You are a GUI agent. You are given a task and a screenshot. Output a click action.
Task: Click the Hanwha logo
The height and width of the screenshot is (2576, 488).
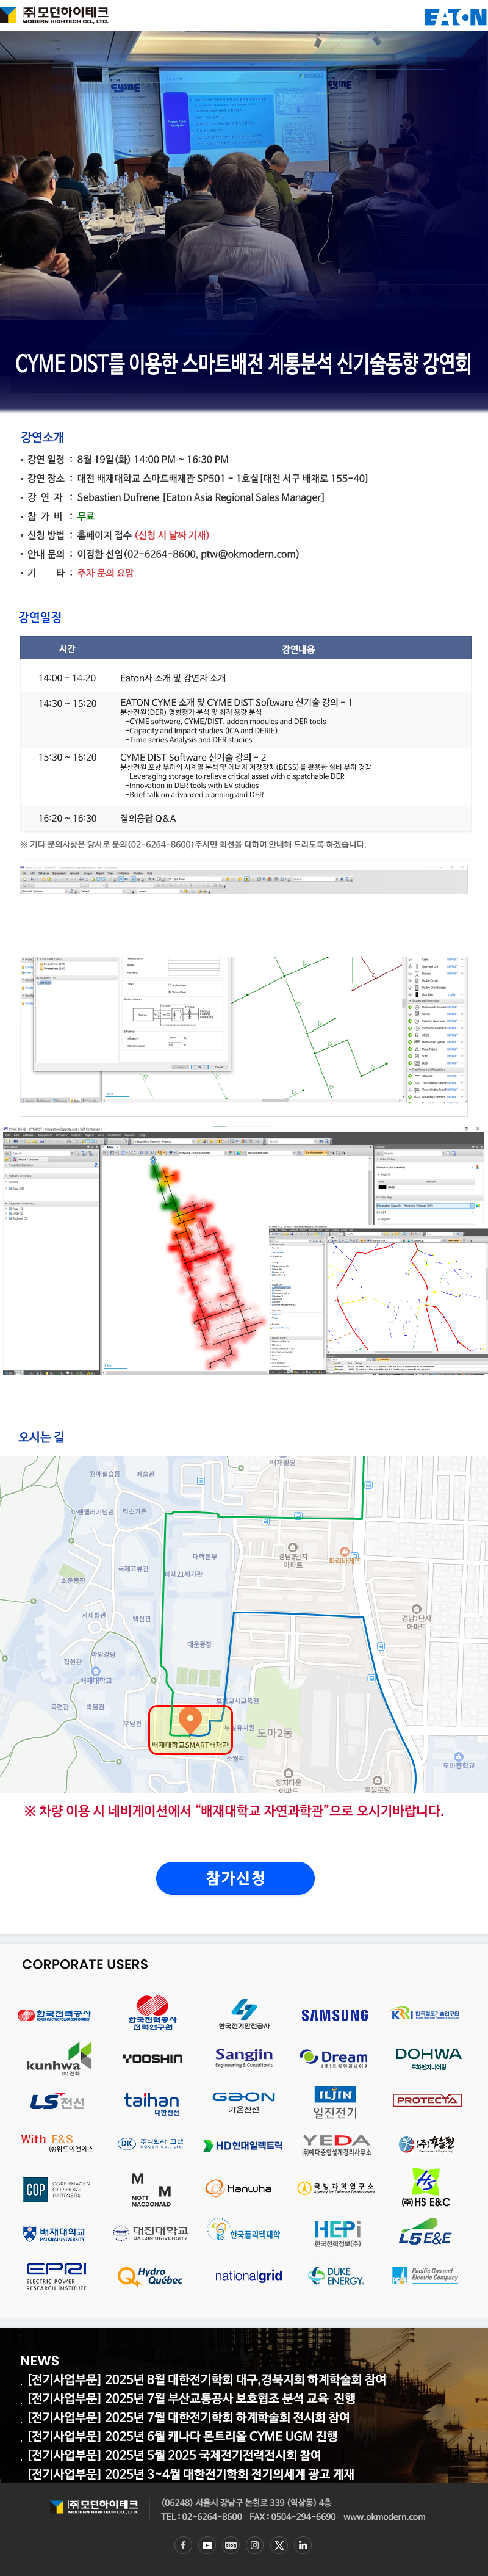[x=239, y=2188]
